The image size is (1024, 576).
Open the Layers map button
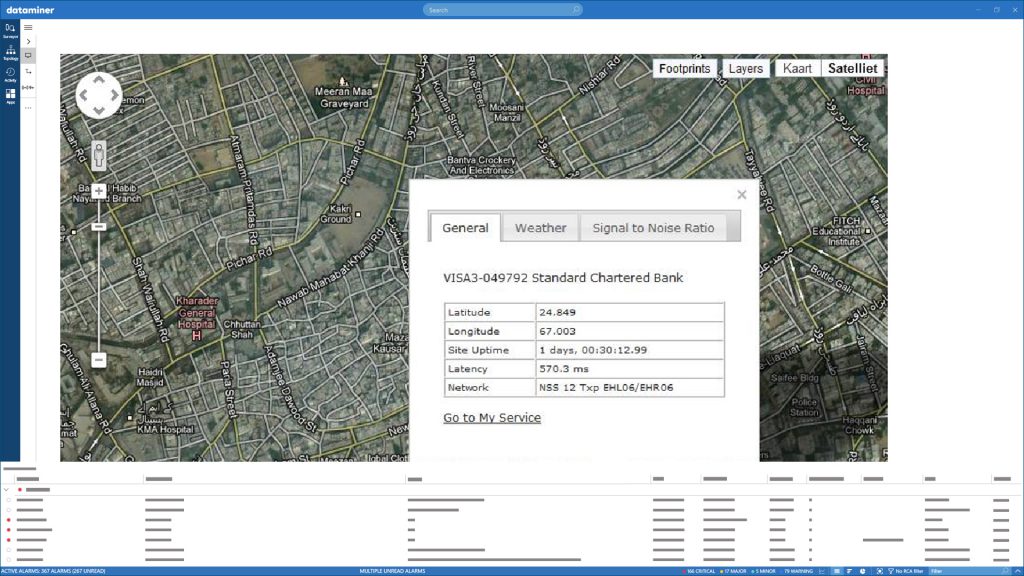(746, 69)
